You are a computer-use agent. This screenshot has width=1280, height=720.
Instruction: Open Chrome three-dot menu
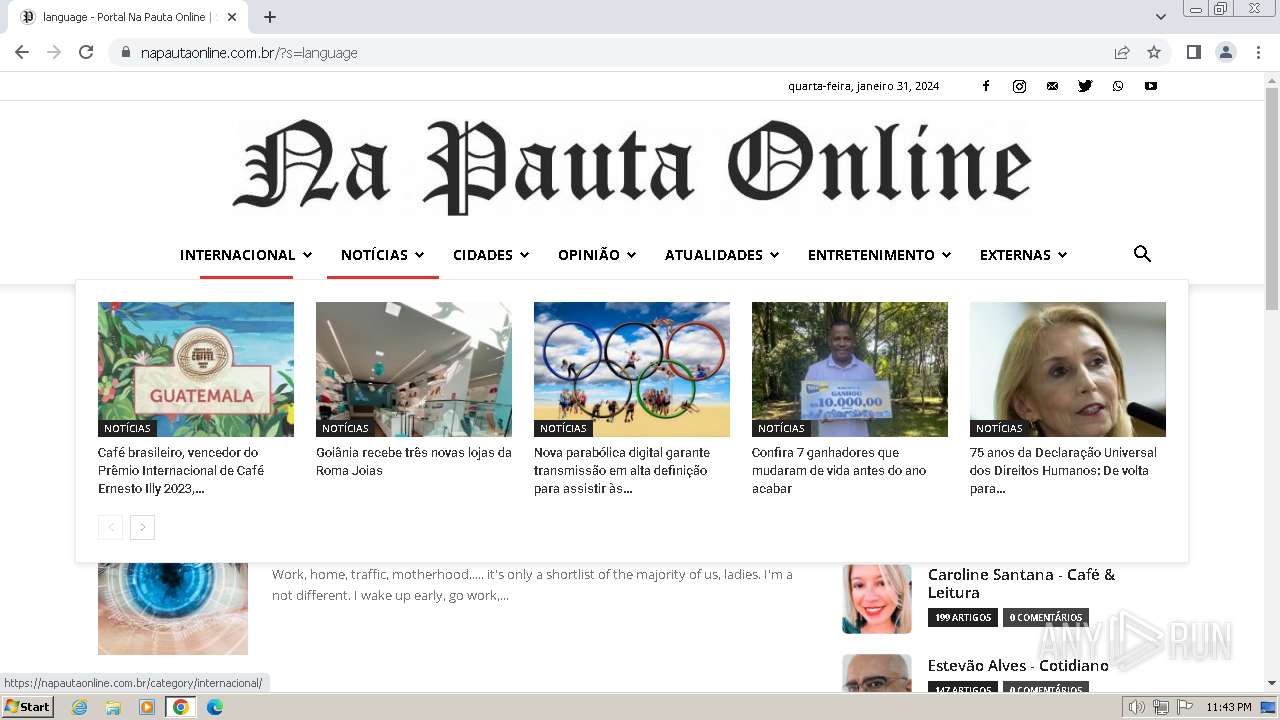pos(1258,52)
